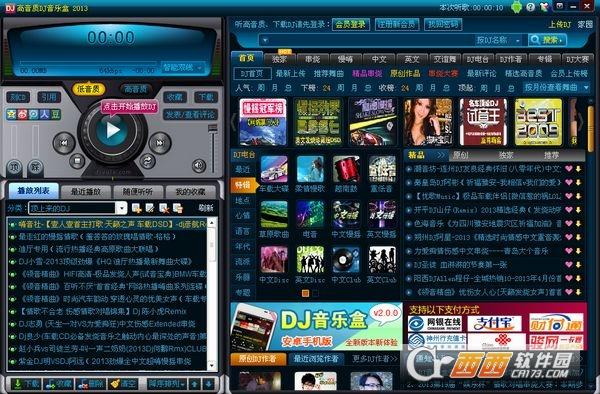
Task: Click the 搜索 search button
Action: coord(547,40)
